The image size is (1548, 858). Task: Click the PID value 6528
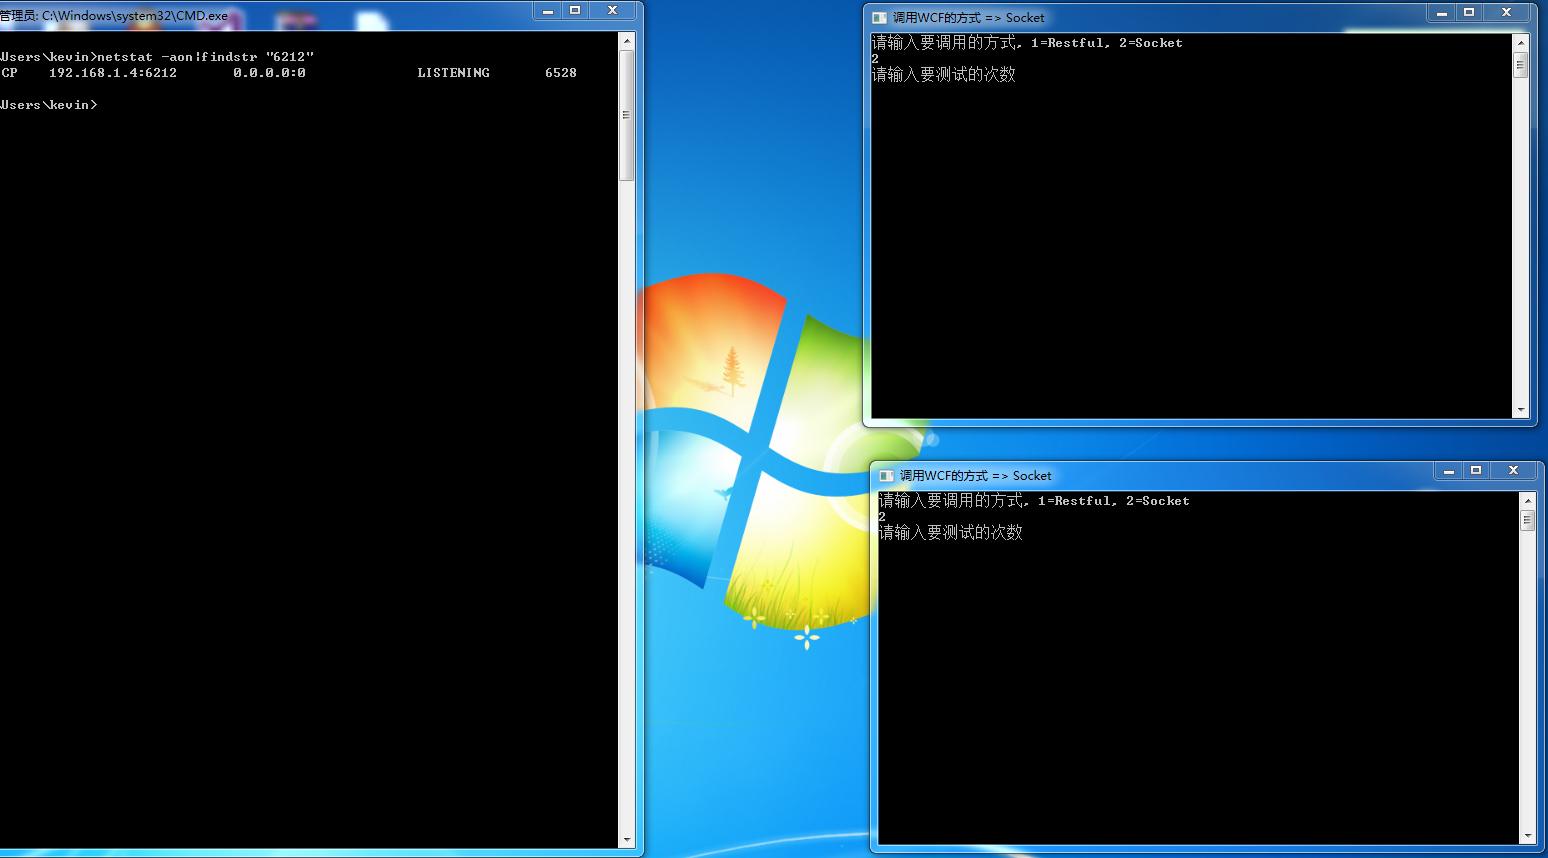pos(561,73)
